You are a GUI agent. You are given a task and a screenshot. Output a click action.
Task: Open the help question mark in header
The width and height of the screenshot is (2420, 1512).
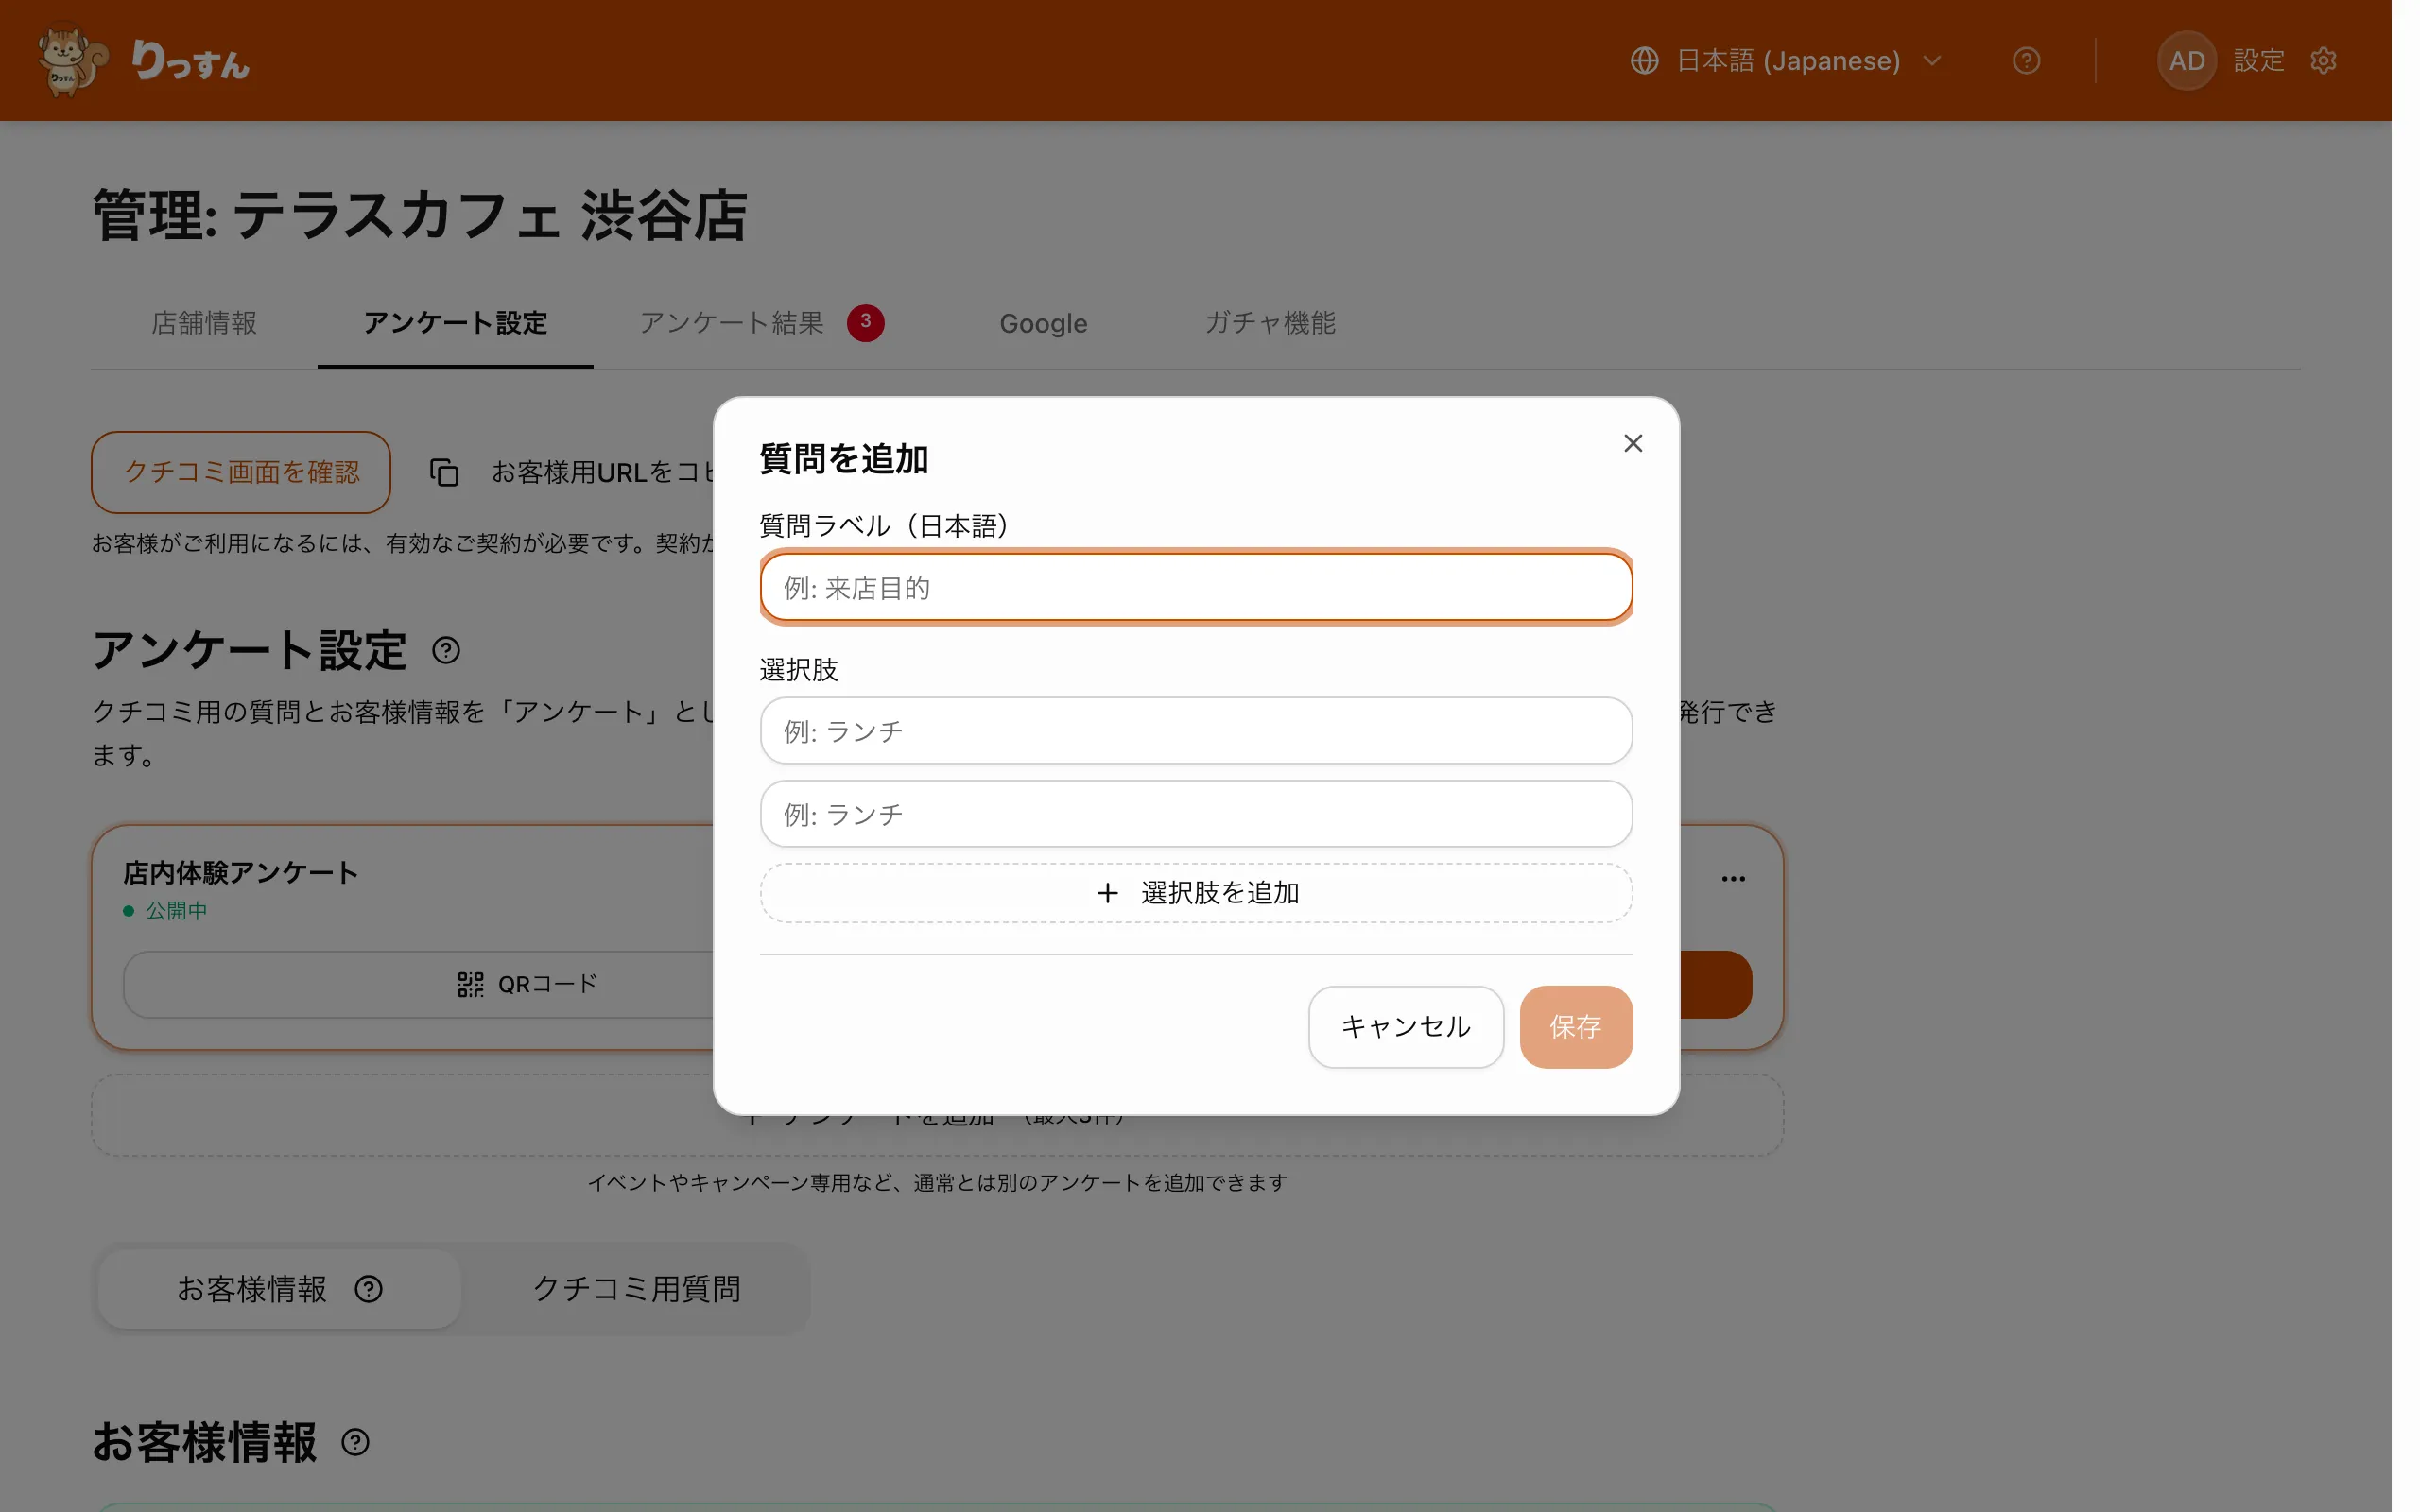[x=2026, y=61]
